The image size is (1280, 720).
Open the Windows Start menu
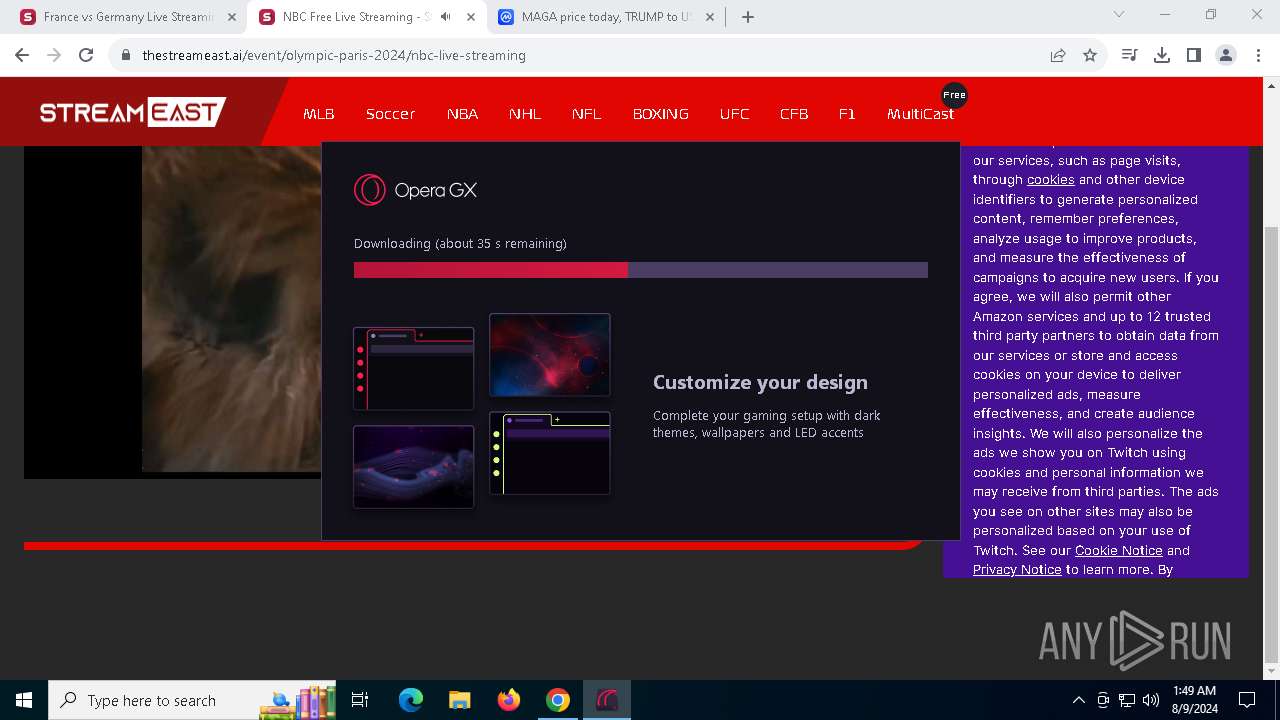24,700
